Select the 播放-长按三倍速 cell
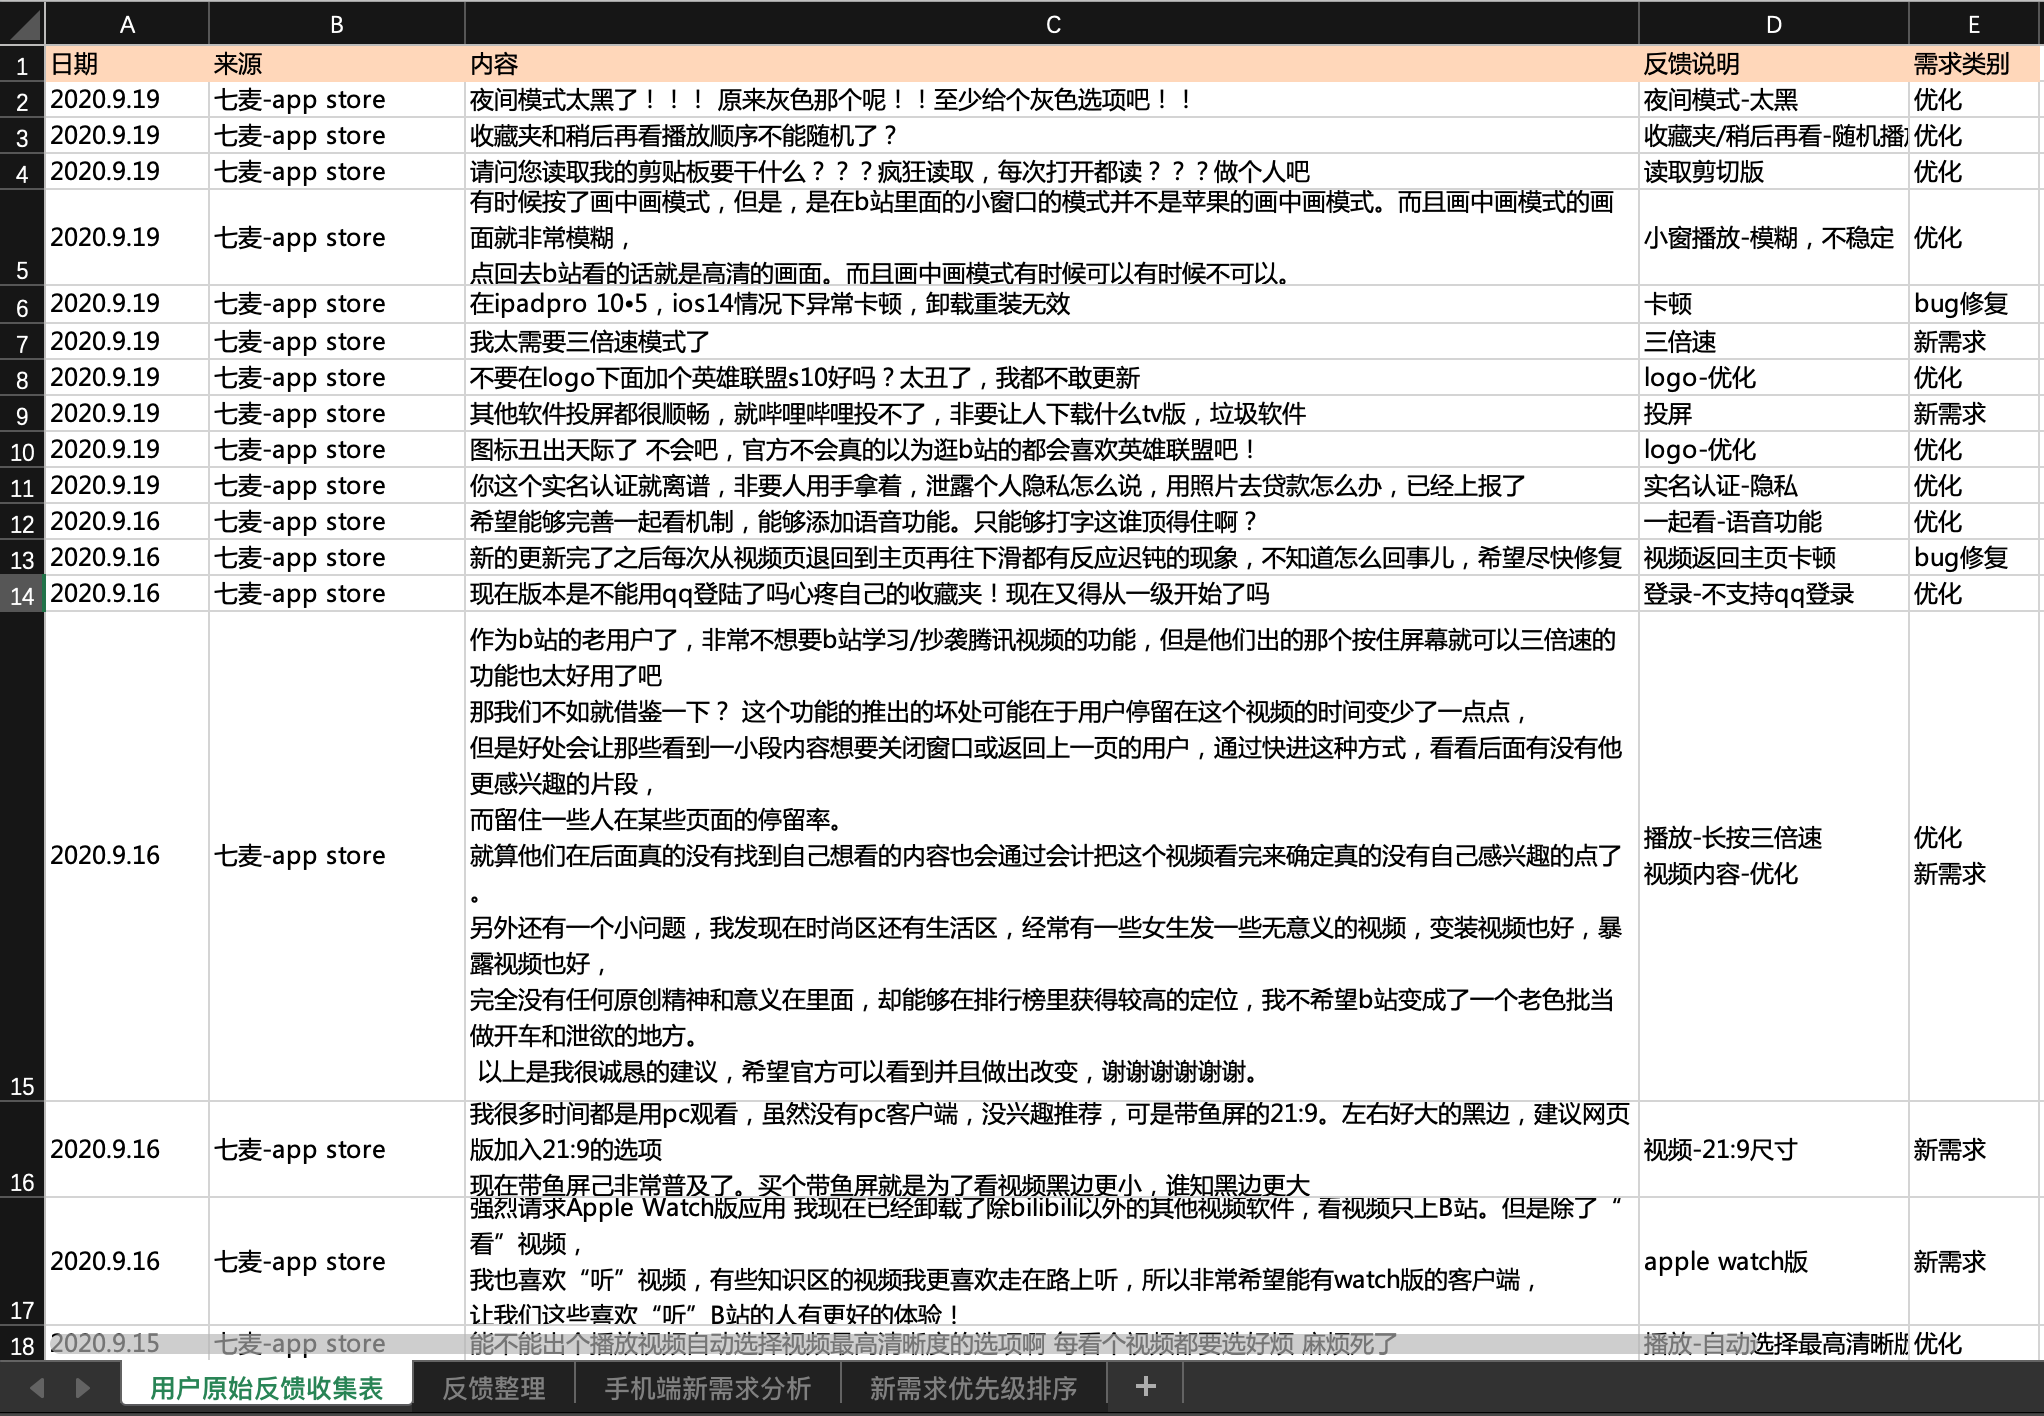 click(1774, 856)
